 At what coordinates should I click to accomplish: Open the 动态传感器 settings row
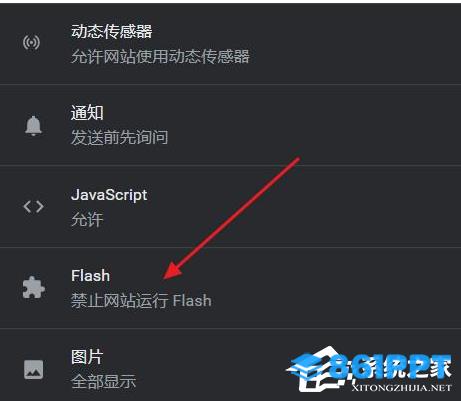click(230, 44)
